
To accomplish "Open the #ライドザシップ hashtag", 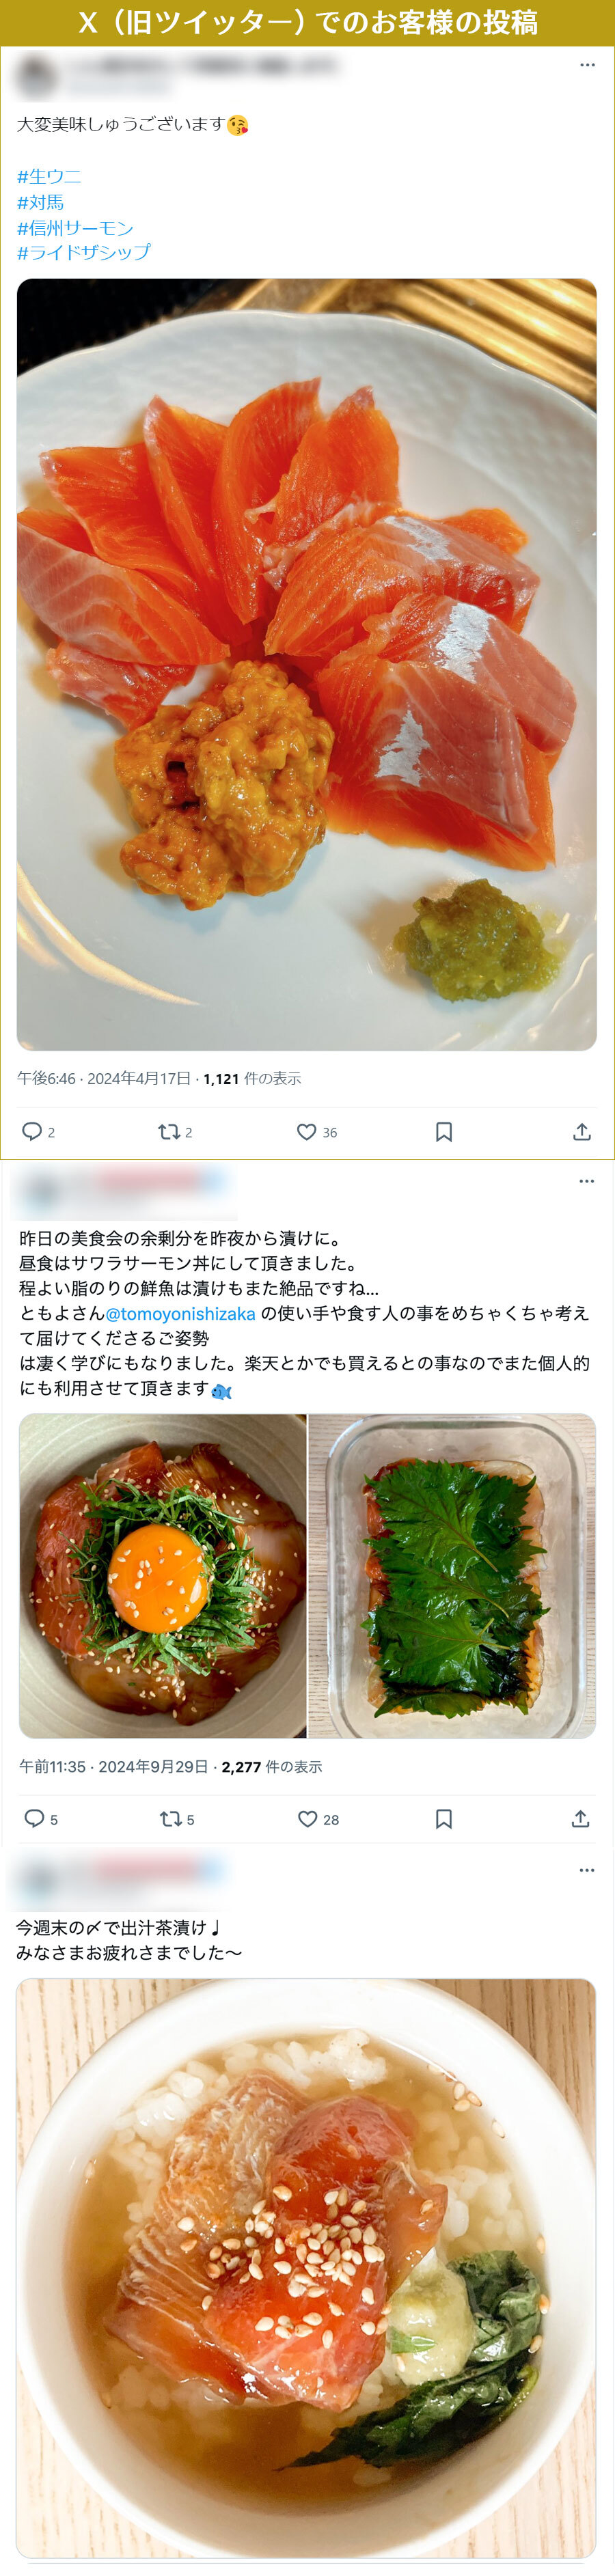I will pyautogui.click(x=84, y=252).
